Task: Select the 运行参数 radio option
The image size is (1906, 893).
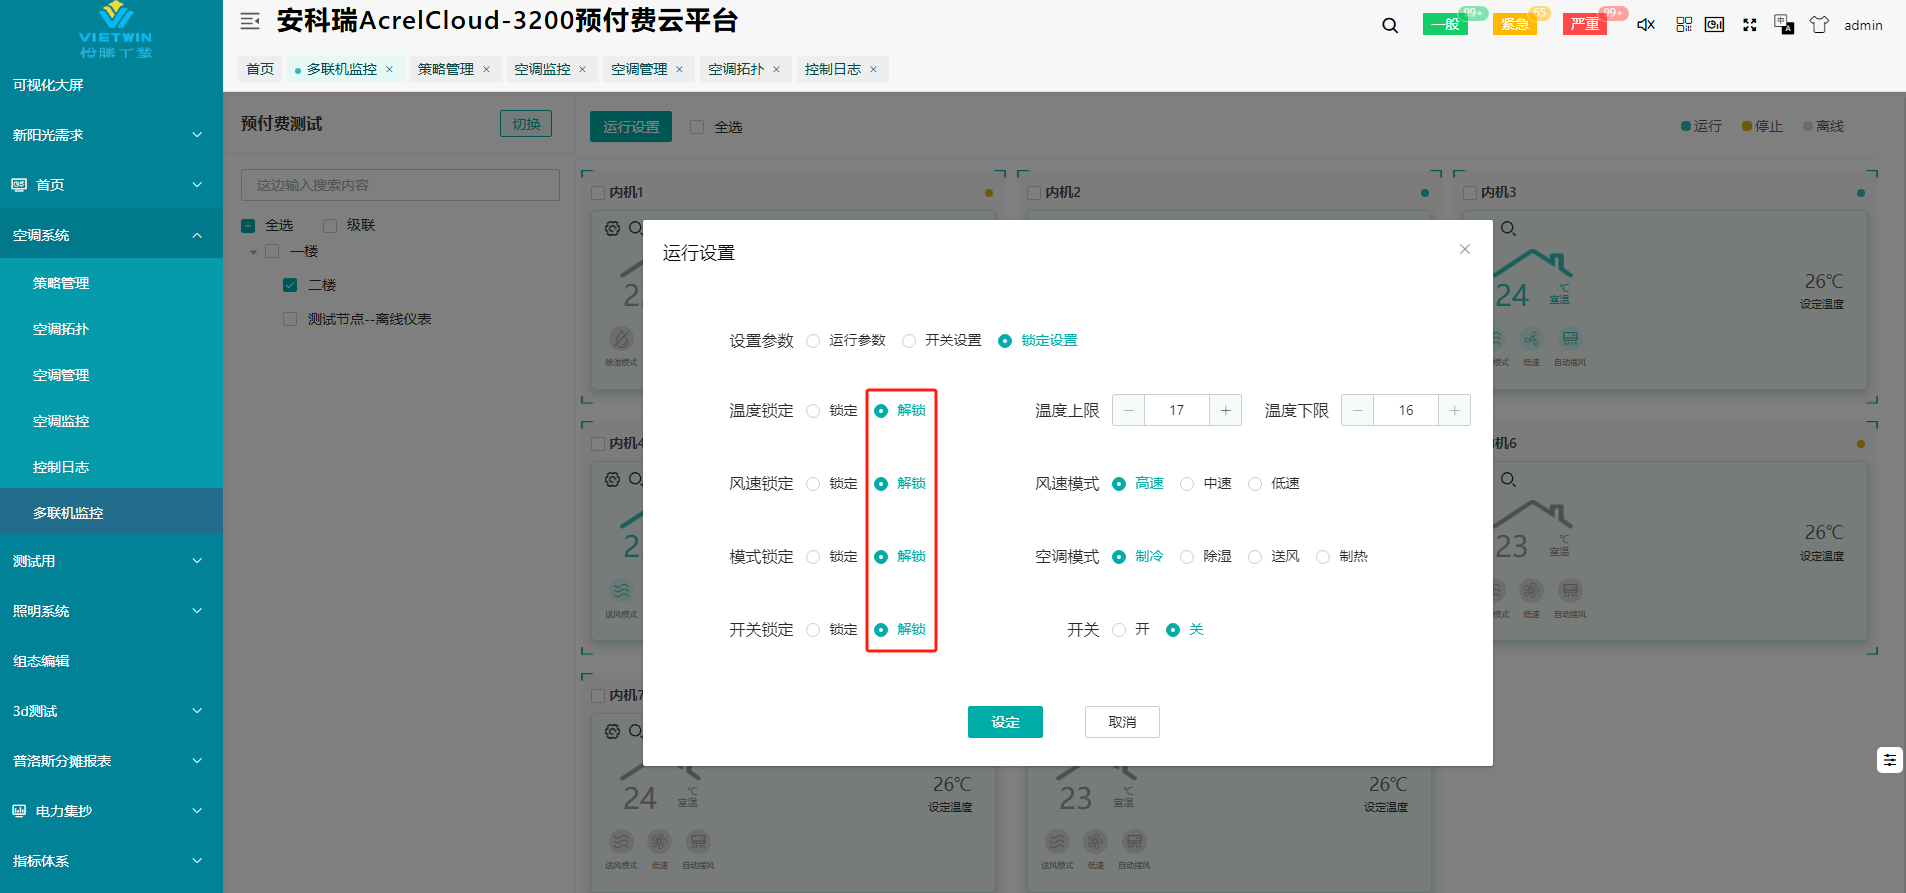Action: [x=846, y=340]
